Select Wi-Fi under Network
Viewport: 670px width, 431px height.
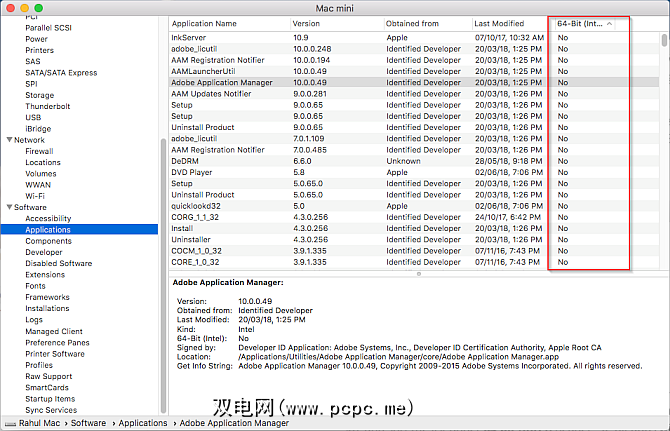pyautogui.click(x=35, y=196)
